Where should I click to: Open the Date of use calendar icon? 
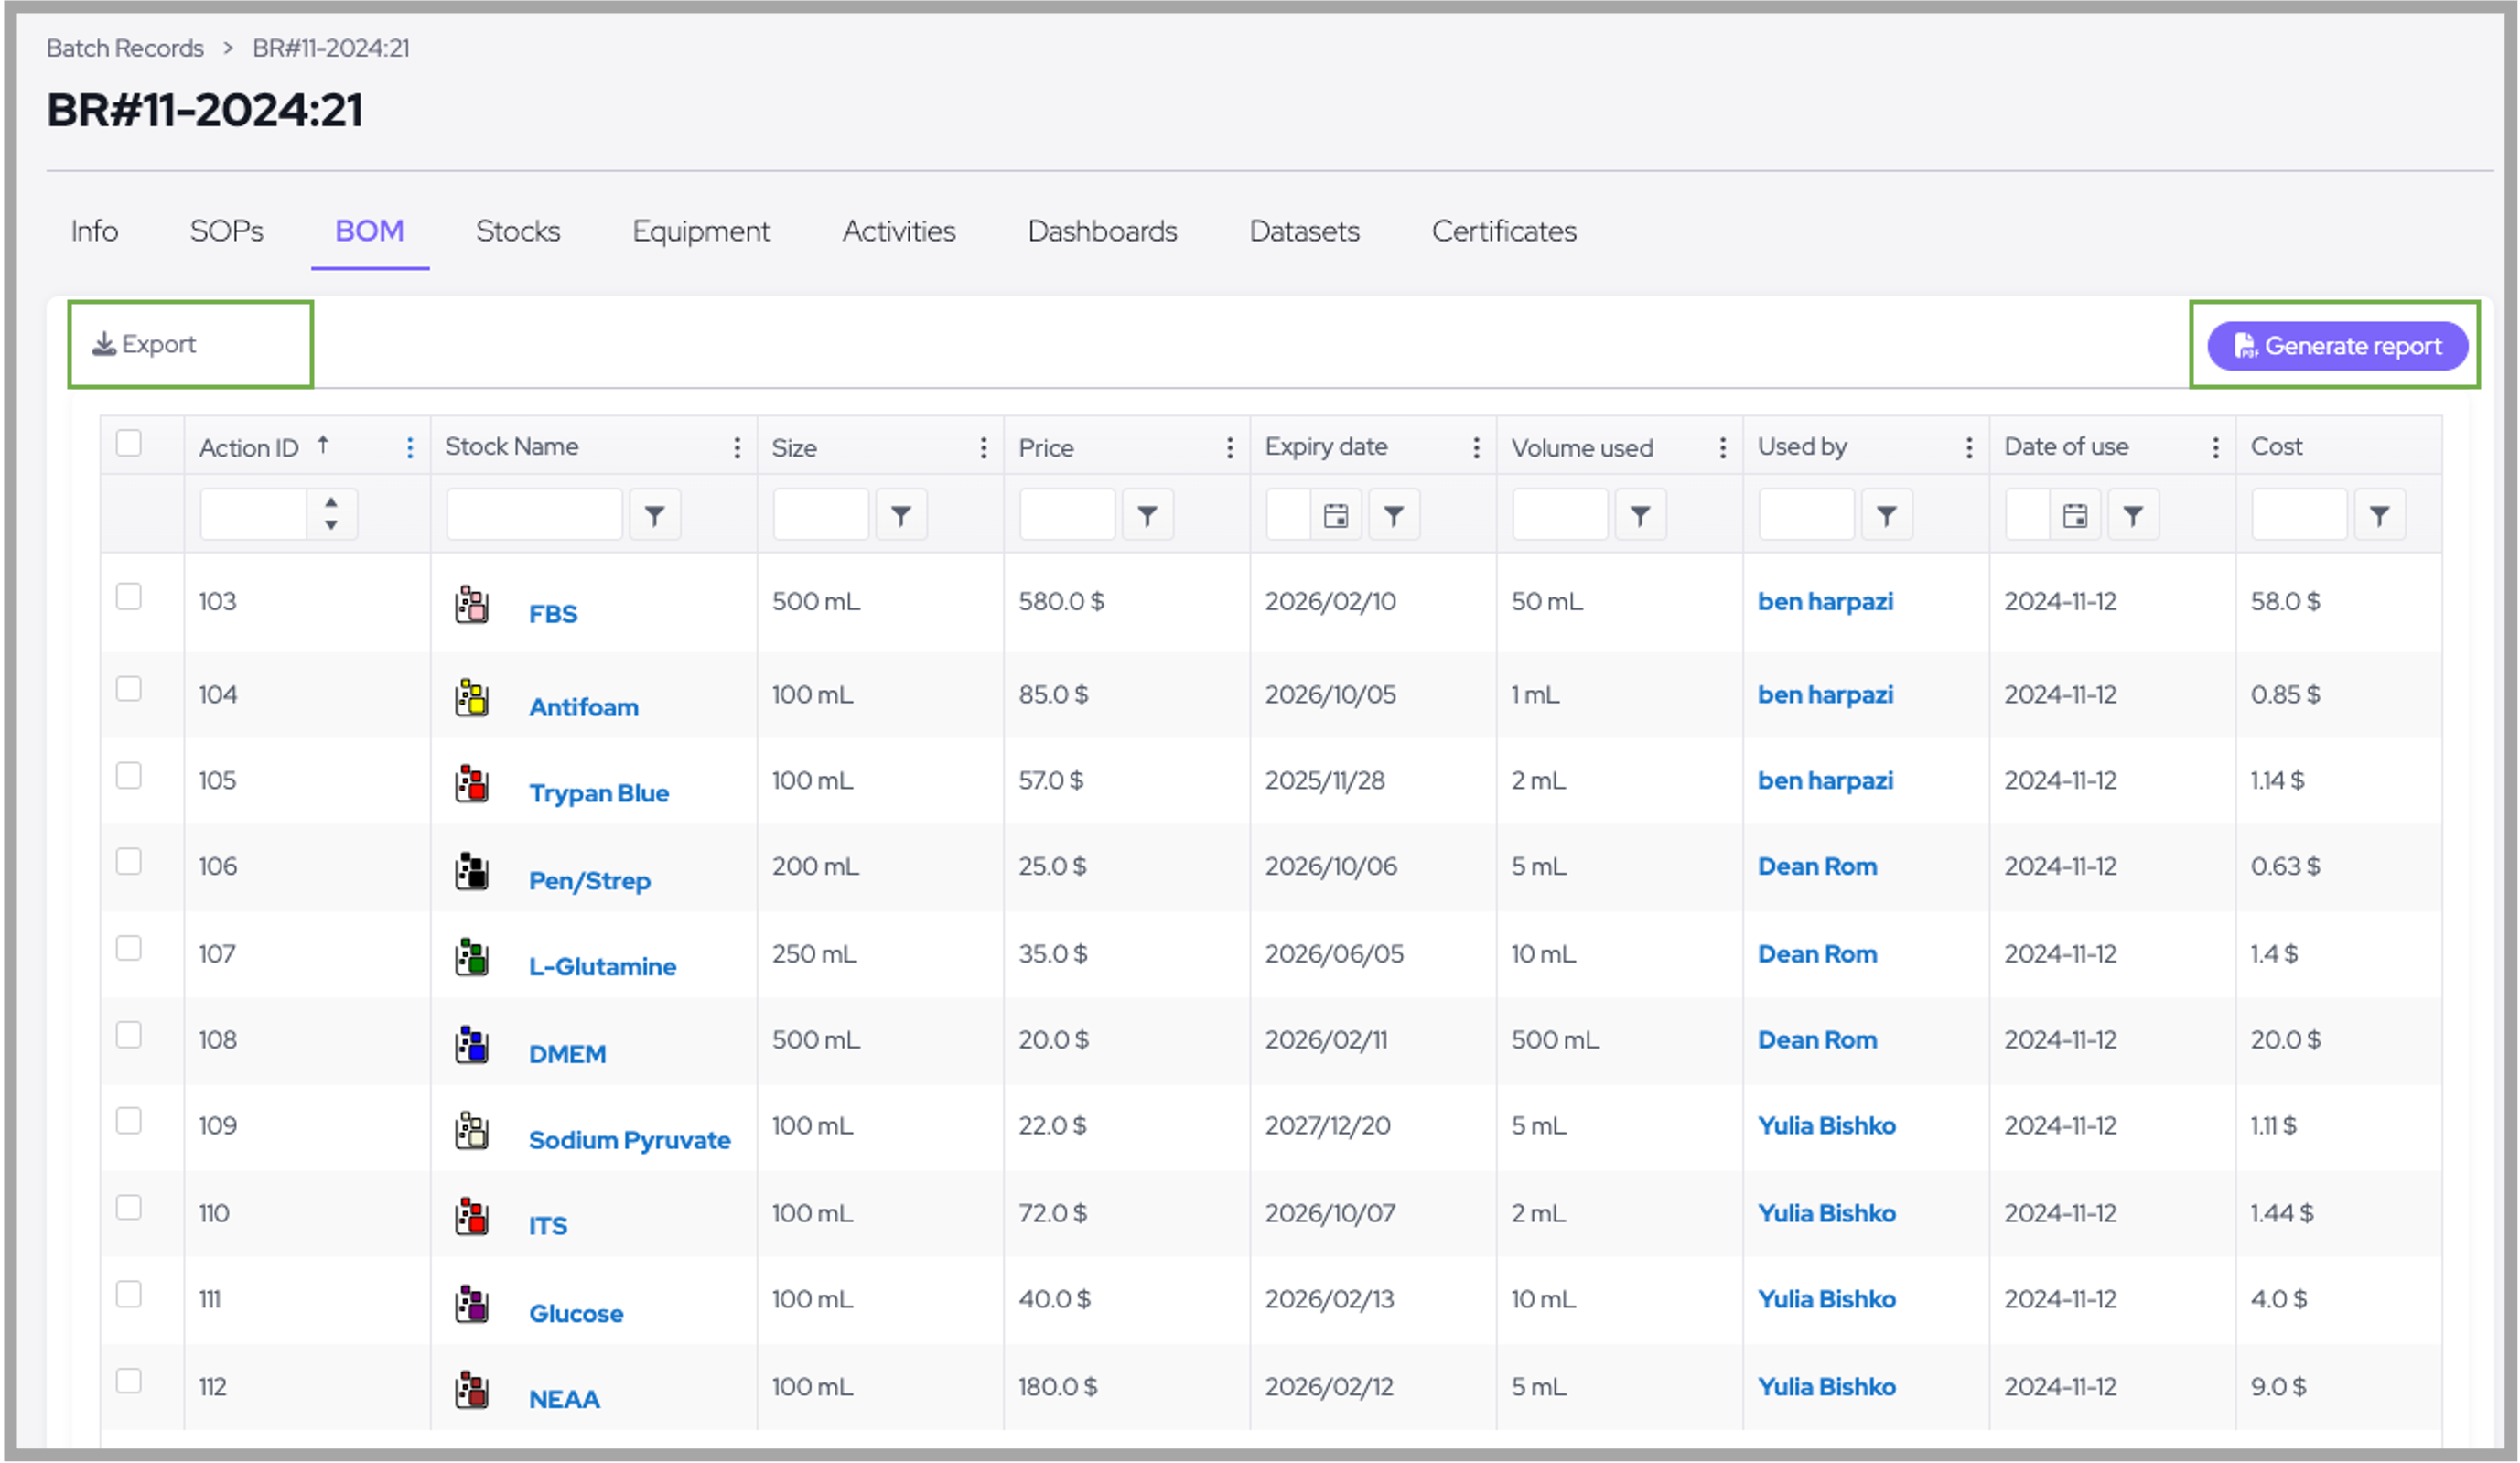2074,515
